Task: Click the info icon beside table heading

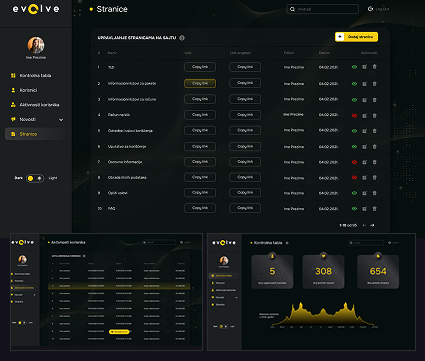Action: pos(182,38)
